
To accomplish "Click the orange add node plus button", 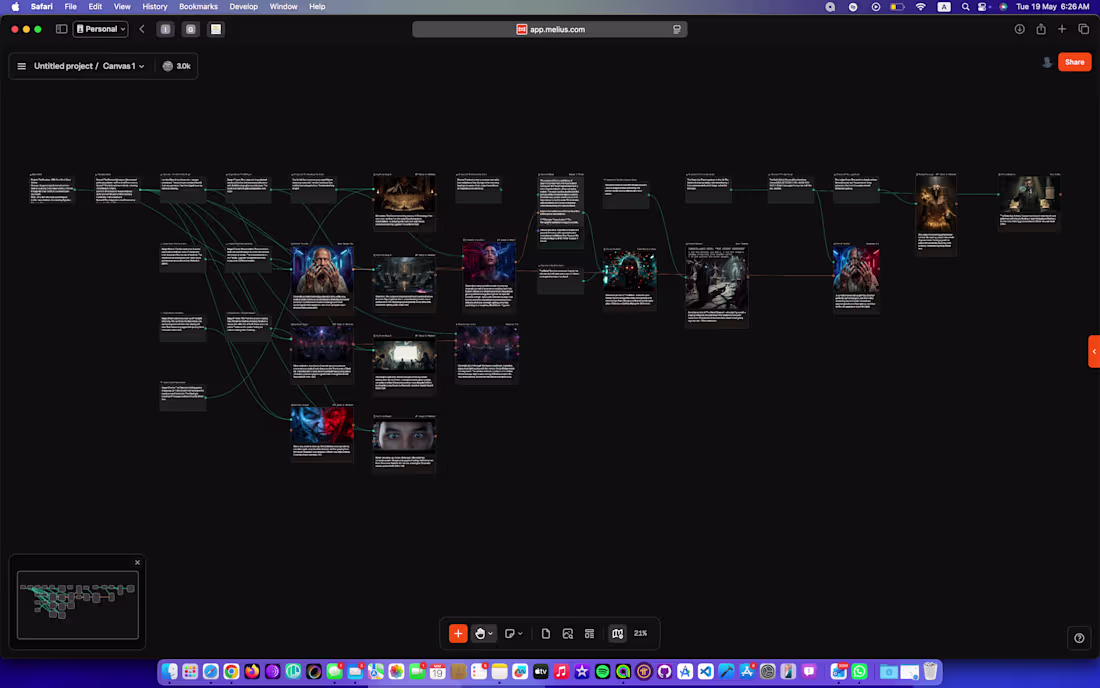I will click(457, 633).
